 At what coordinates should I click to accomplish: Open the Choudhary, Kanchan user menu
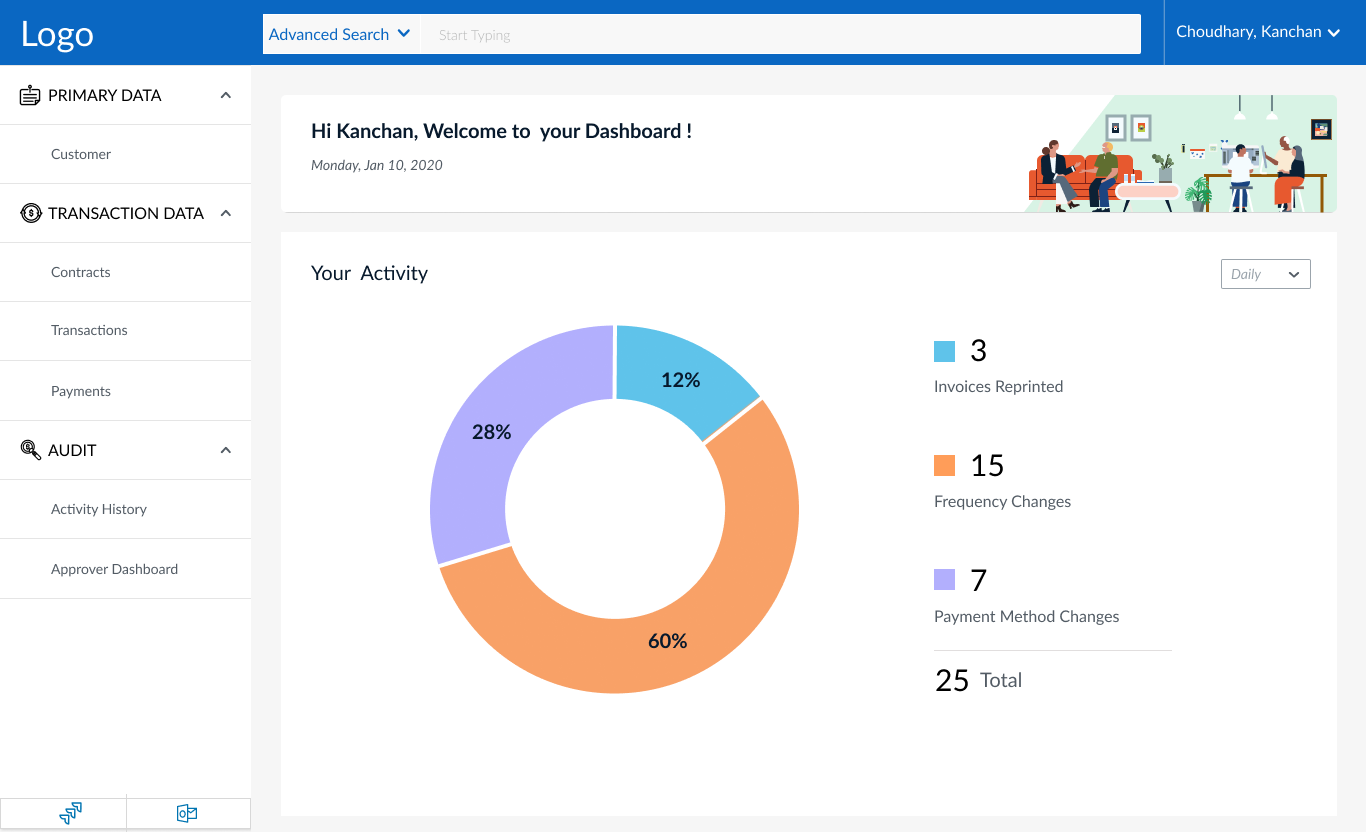(x=1258, y=32)
